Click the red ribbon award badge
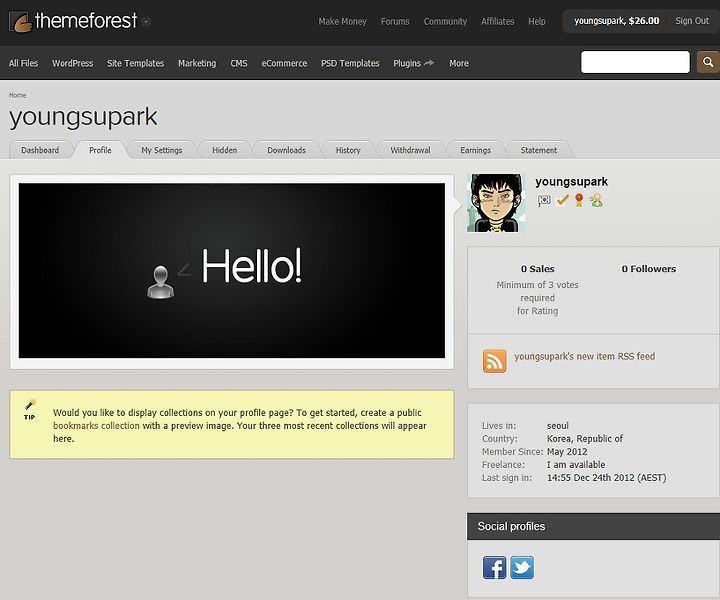The height and width of the screenshot is (600, 720). tap(579, 200)
